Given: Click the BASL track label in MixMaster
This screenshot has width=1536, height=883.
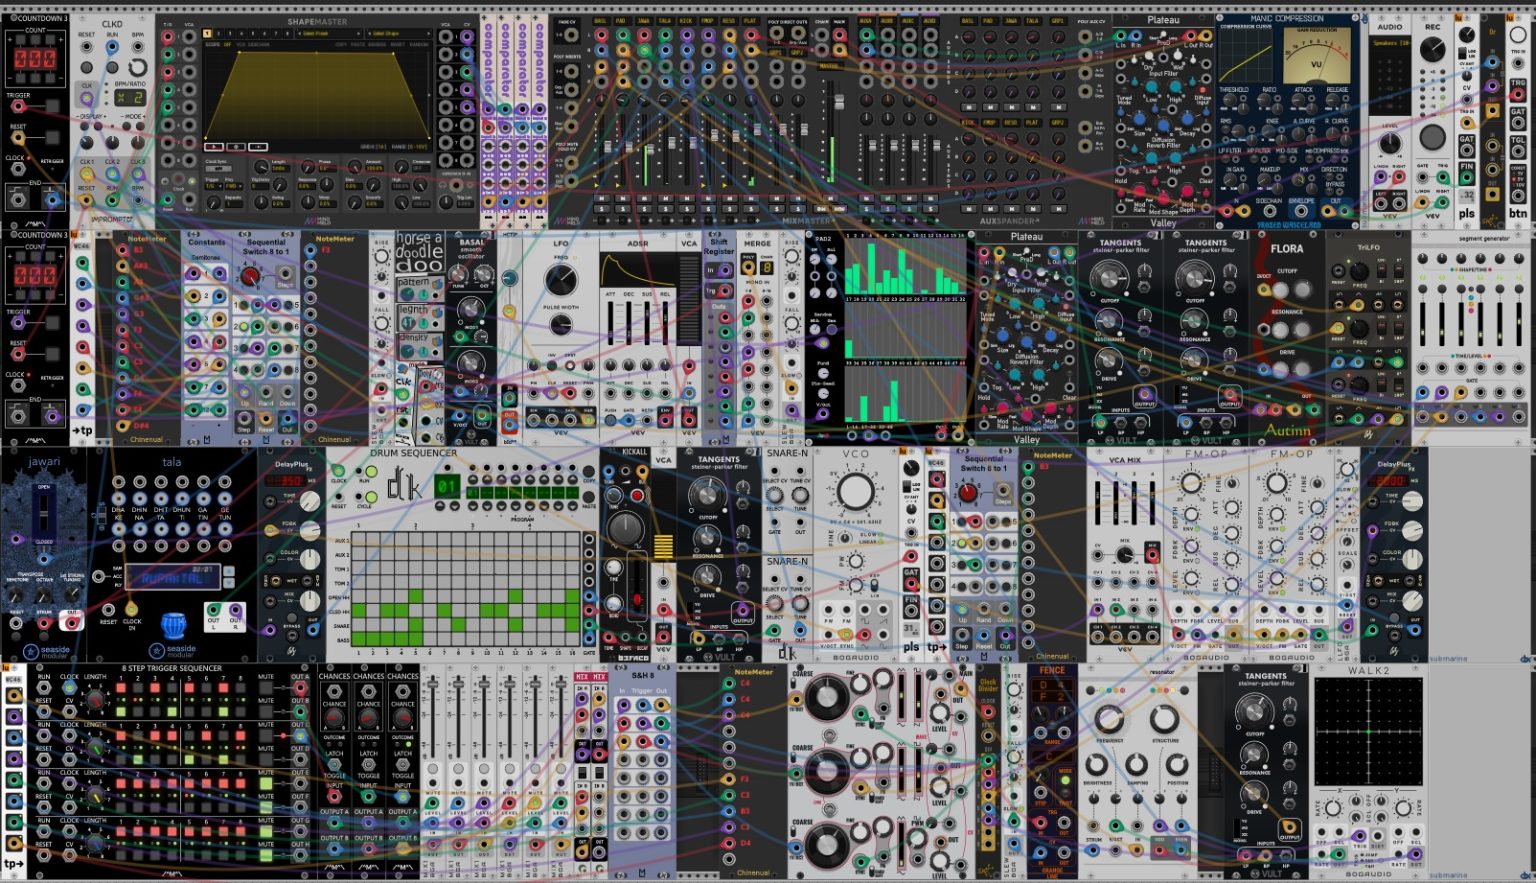Looking at the screenshot, I should click(x=601, y=21).
